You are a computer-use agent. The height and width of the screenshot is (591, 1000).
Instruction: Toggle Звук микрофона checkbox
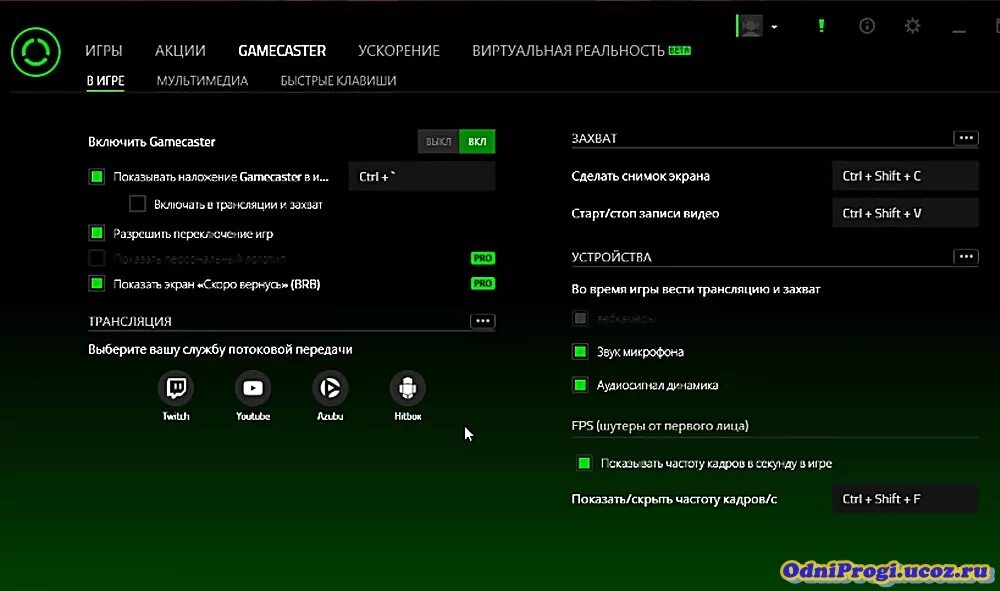coord(580,351)
